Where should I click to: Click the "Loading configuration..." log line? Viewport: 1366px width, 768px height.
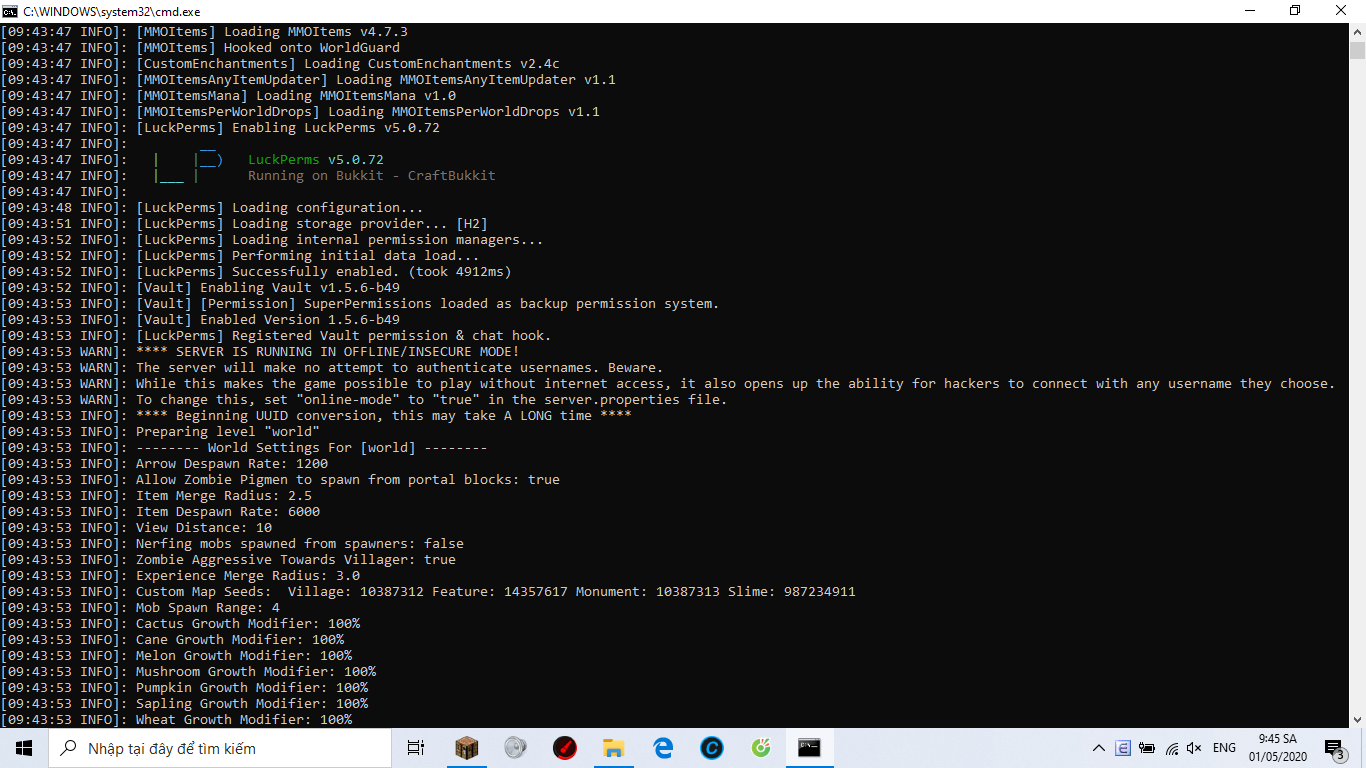[x=211, y=208]
